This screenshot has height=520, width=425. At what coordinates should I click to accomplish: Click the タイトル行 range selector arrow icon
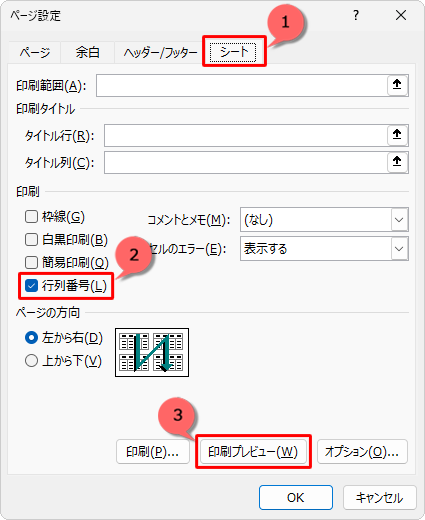point(397,135)
